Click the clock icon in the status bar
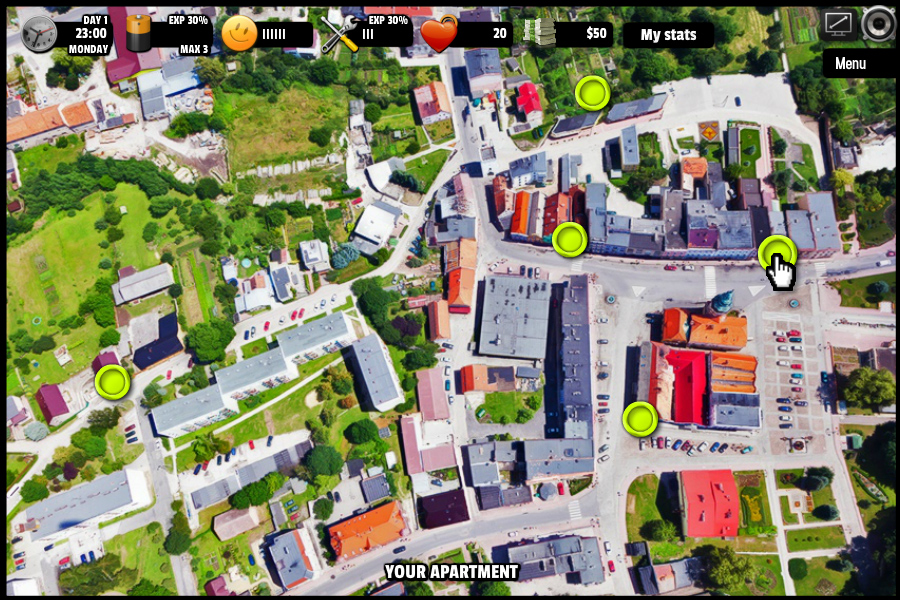The image size is (900, 600). tap(39, 34)
